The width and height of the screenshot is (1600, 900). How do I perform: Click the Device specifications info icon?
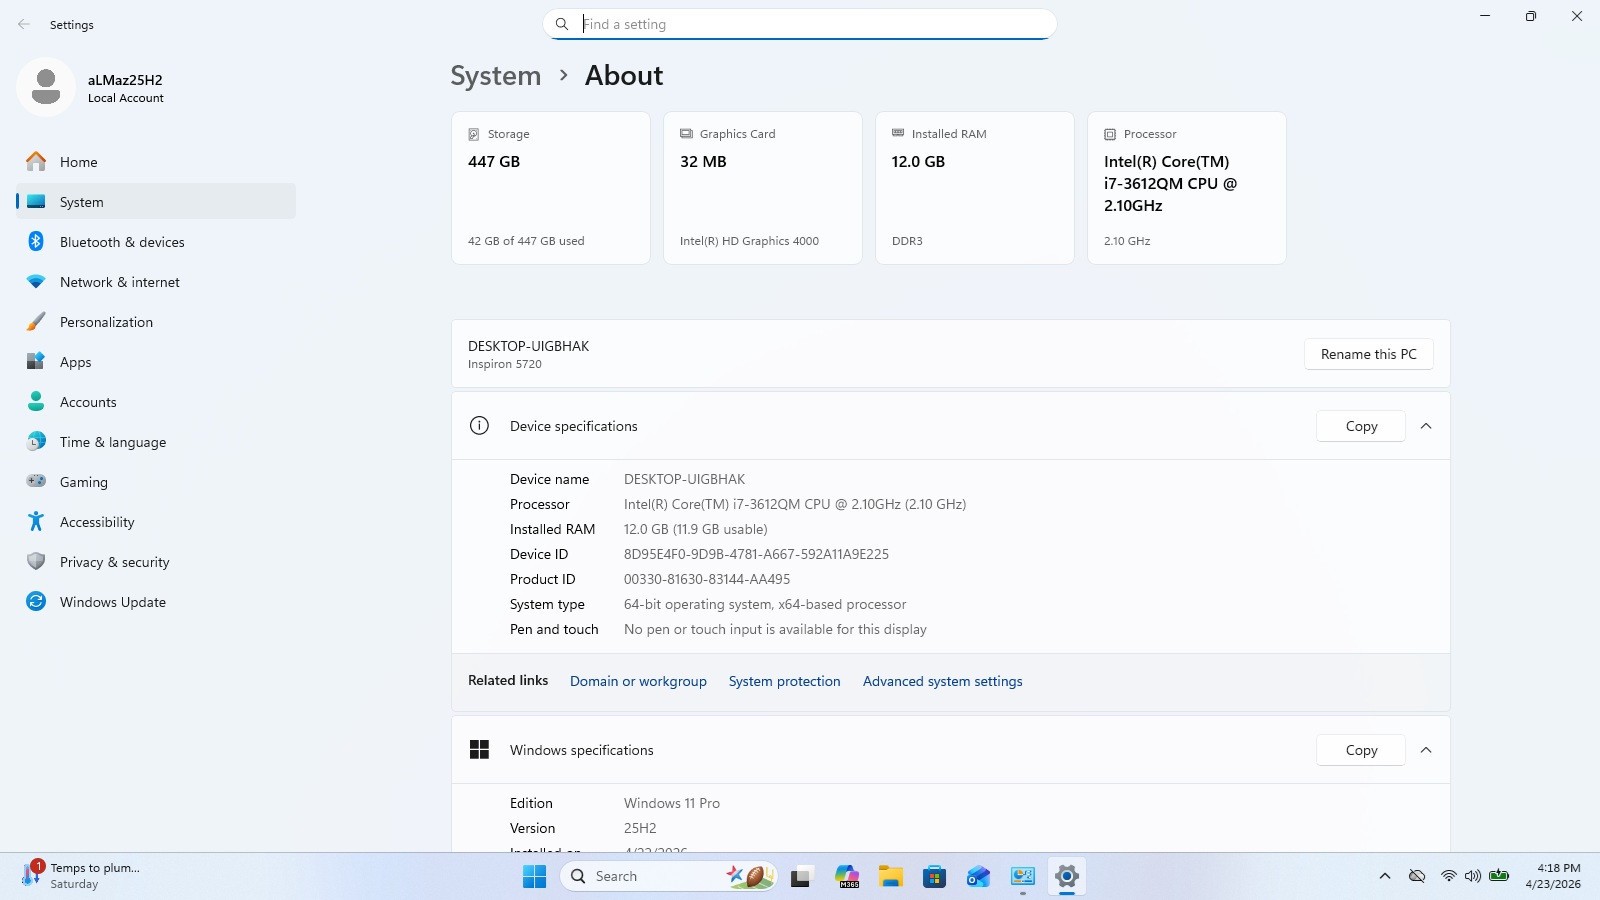479,426
